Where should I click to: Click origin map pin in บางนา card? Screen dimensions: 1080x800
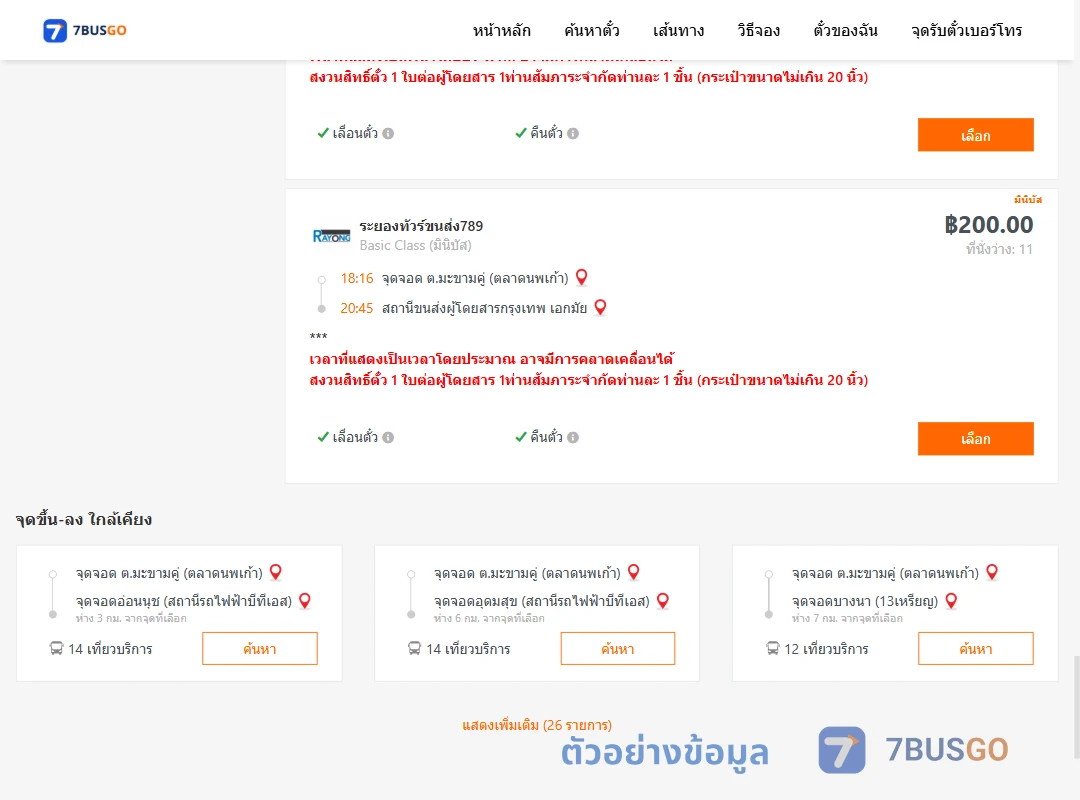tap(993, 572)
